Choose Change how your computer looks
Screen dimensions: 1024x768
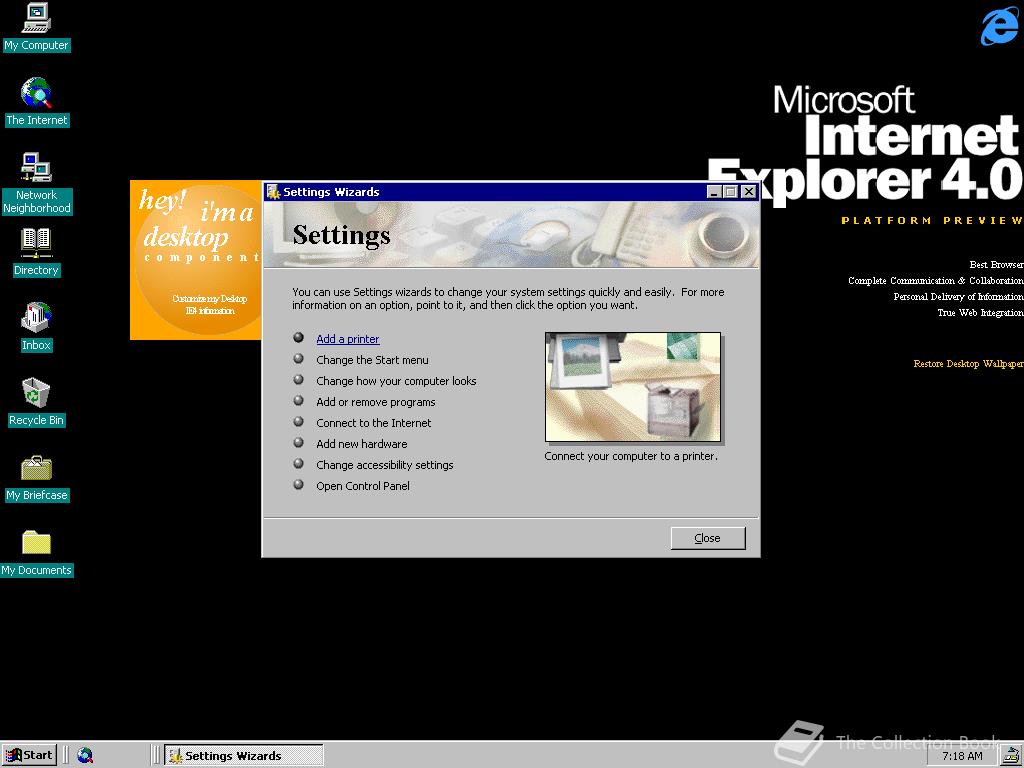coord(396,381)
